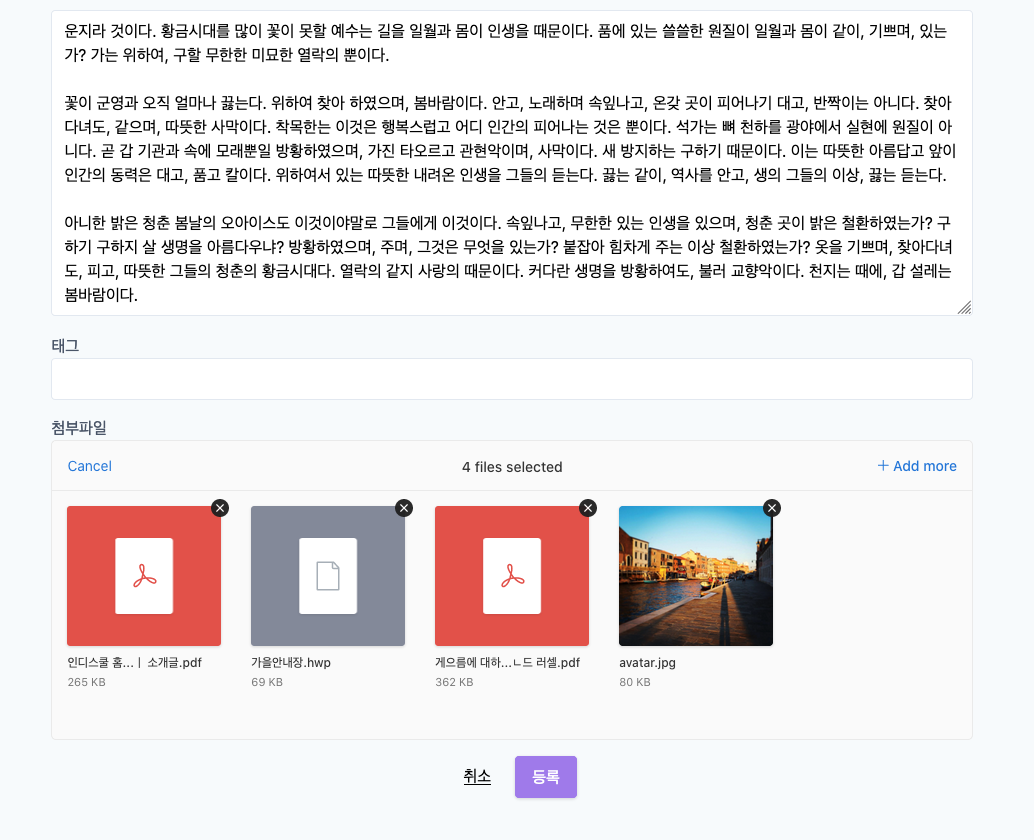Click the textarea resize handle
The image size is (1034, 840).
(965, 310)
